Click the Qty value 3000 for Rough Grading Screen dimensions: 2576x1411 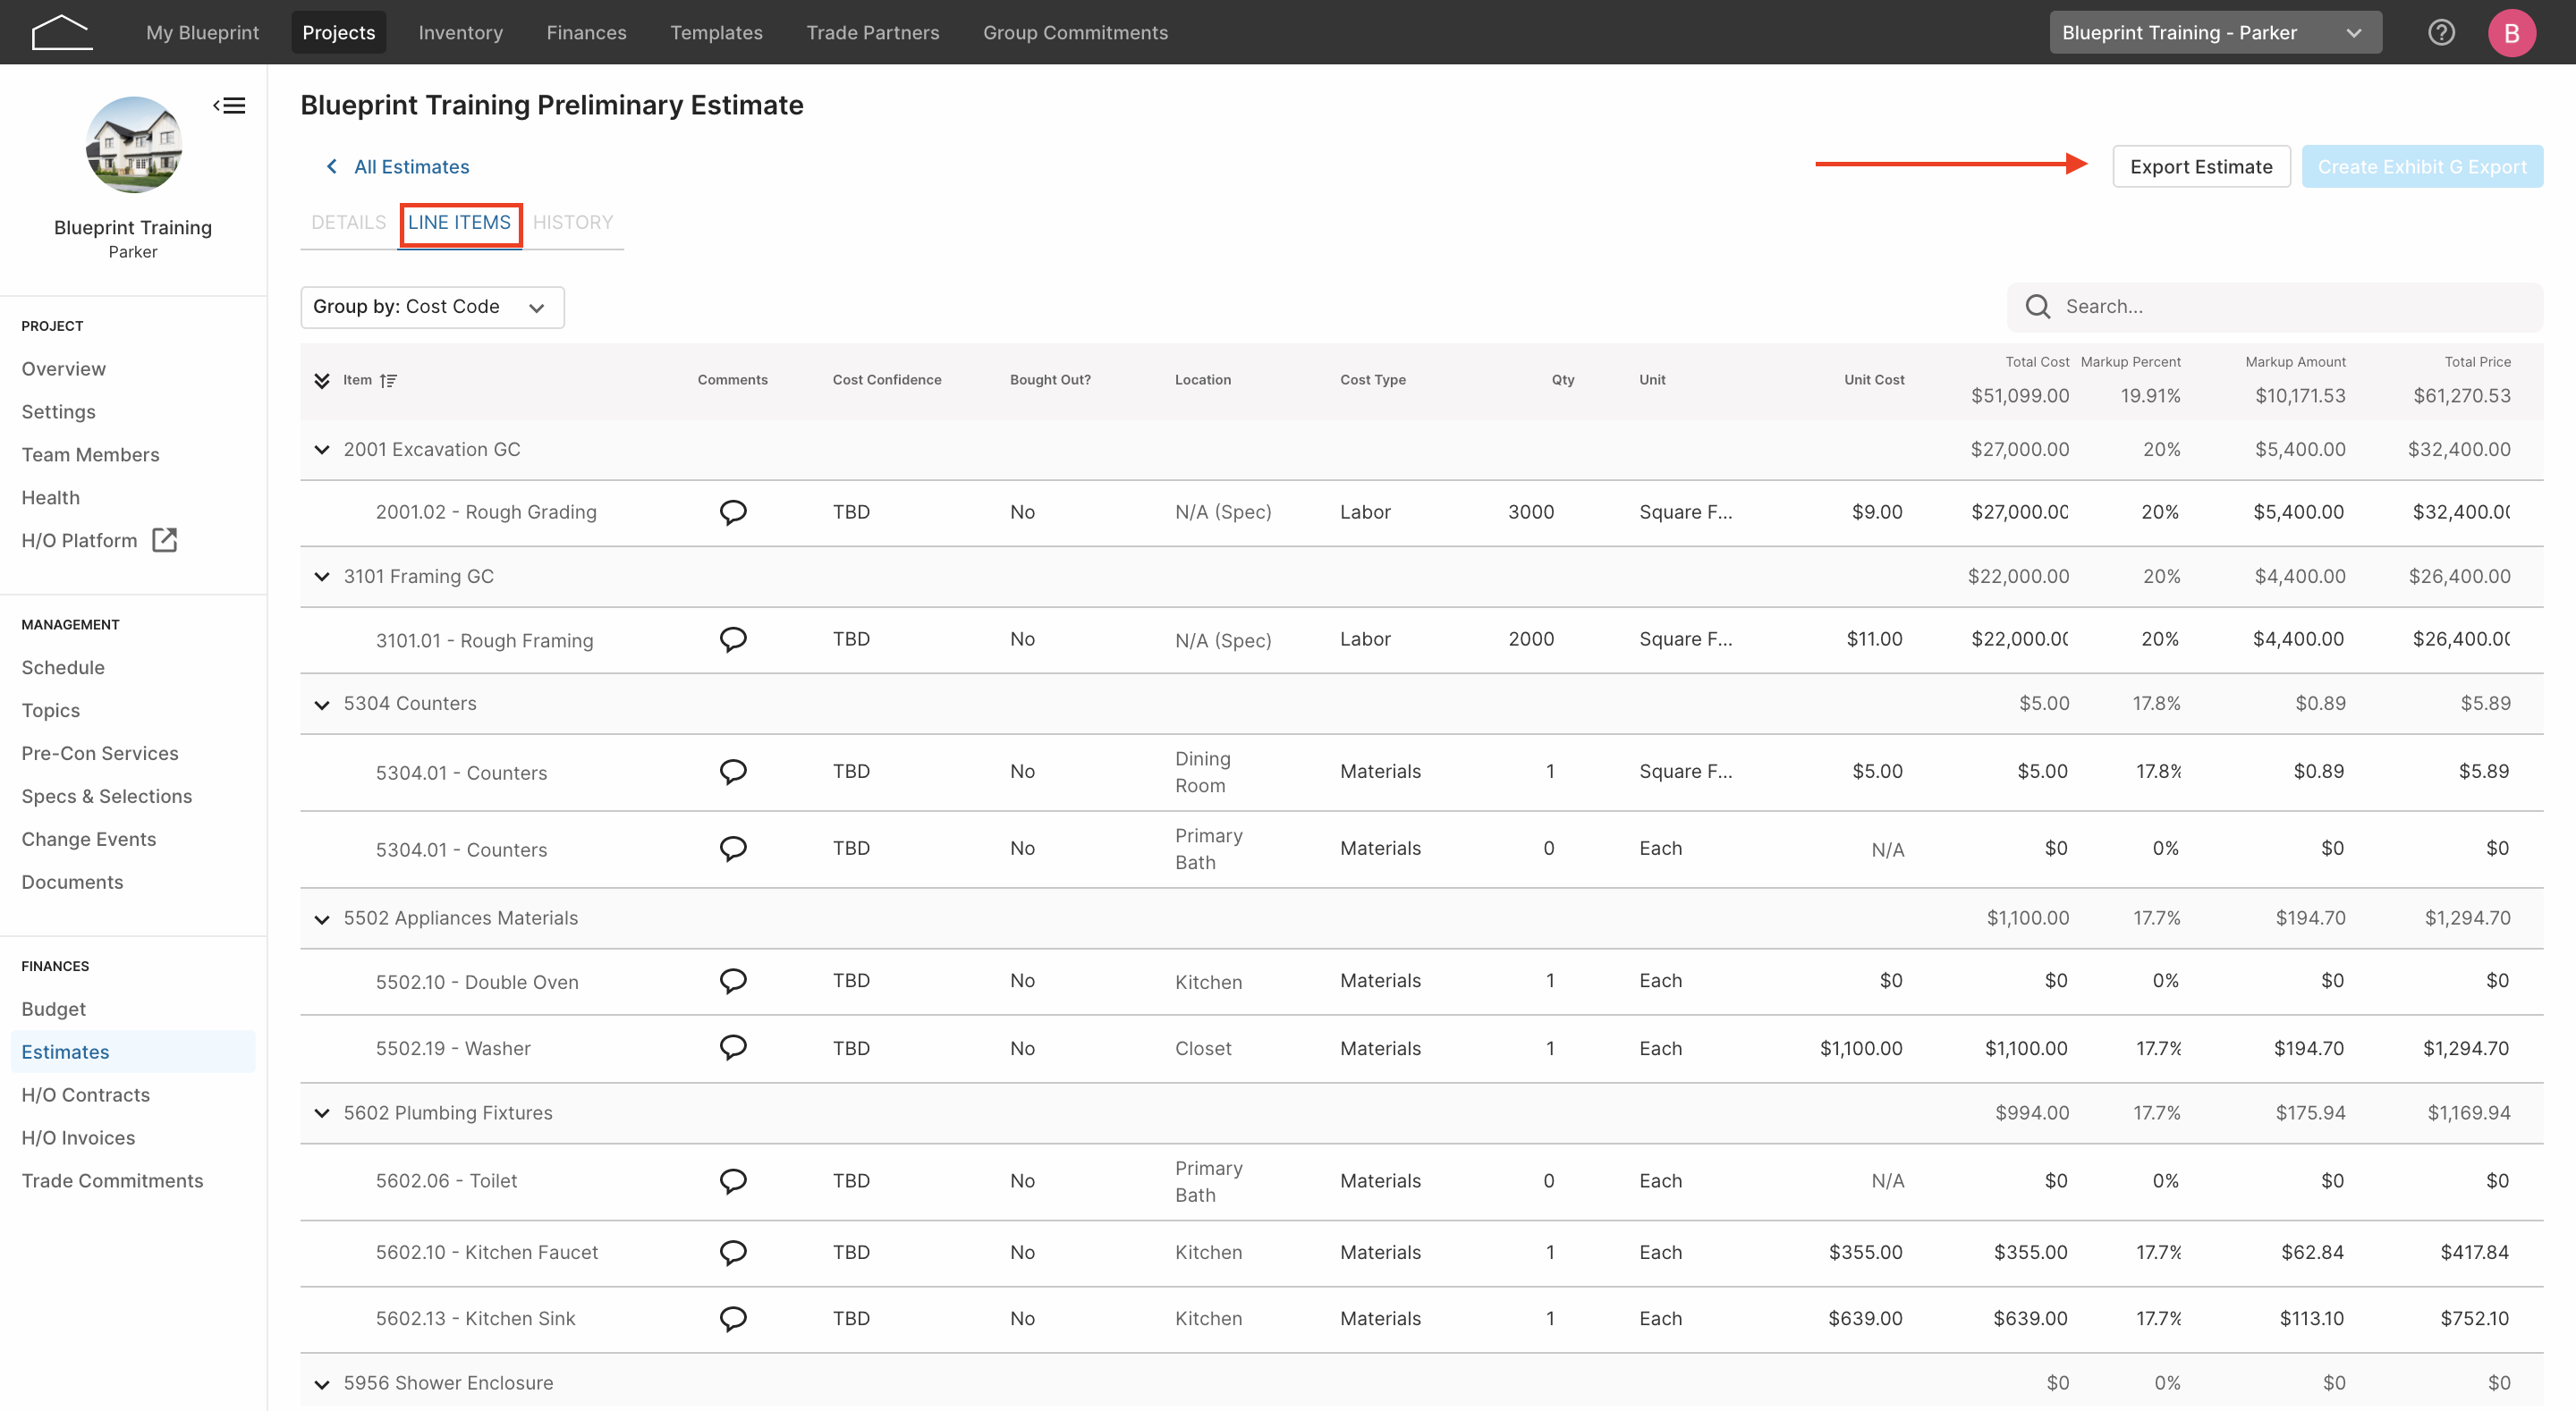[x=1530, y=512]
